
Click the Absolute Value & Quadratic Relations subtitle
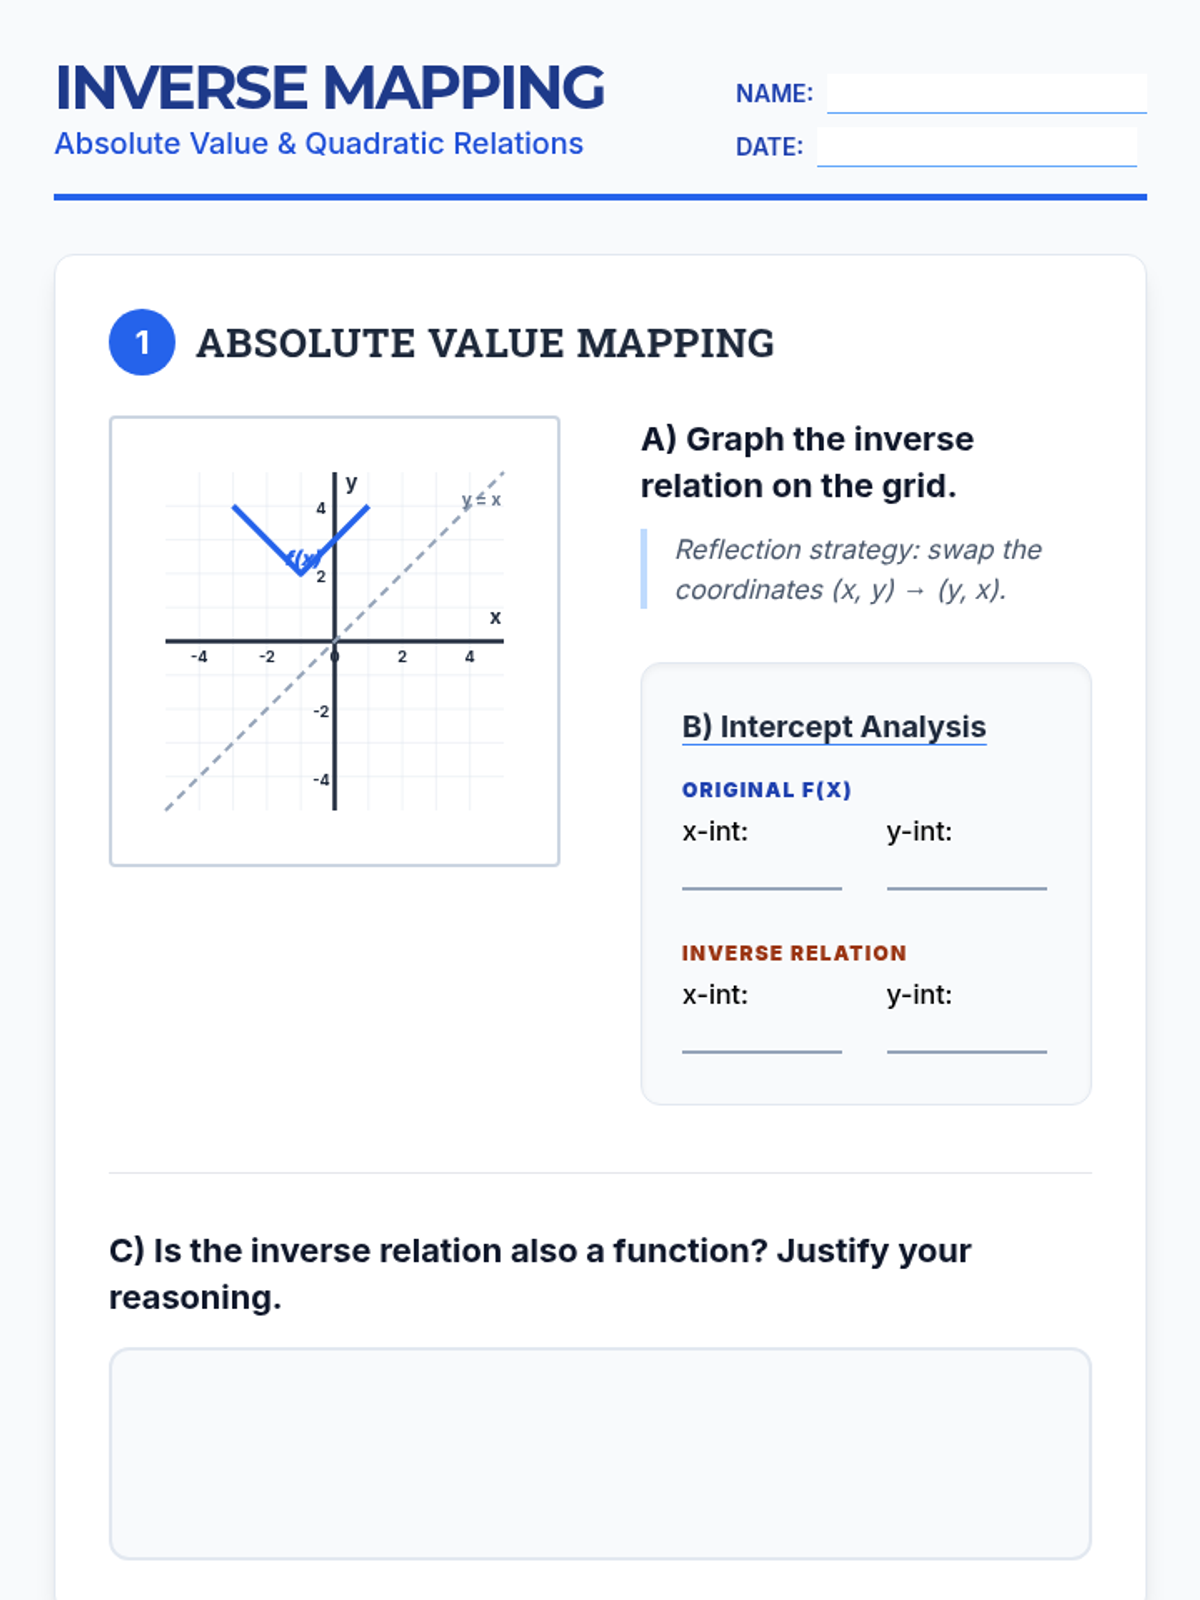coord(318,144)
